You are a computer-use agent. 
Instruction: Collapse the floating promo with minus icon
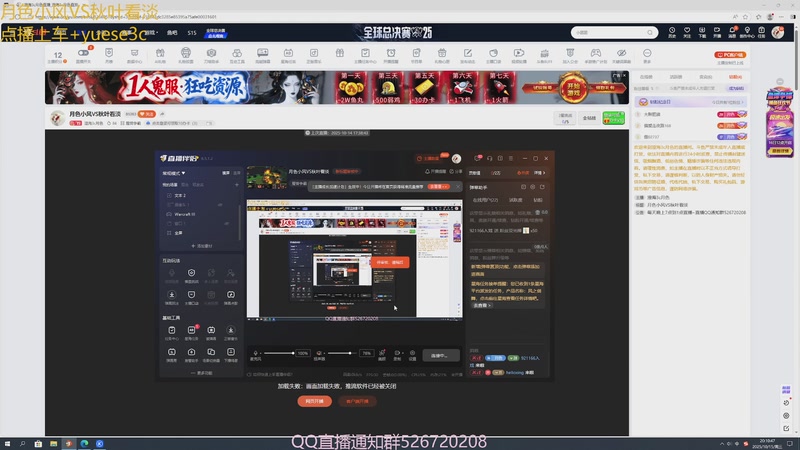tap(780, 82)
